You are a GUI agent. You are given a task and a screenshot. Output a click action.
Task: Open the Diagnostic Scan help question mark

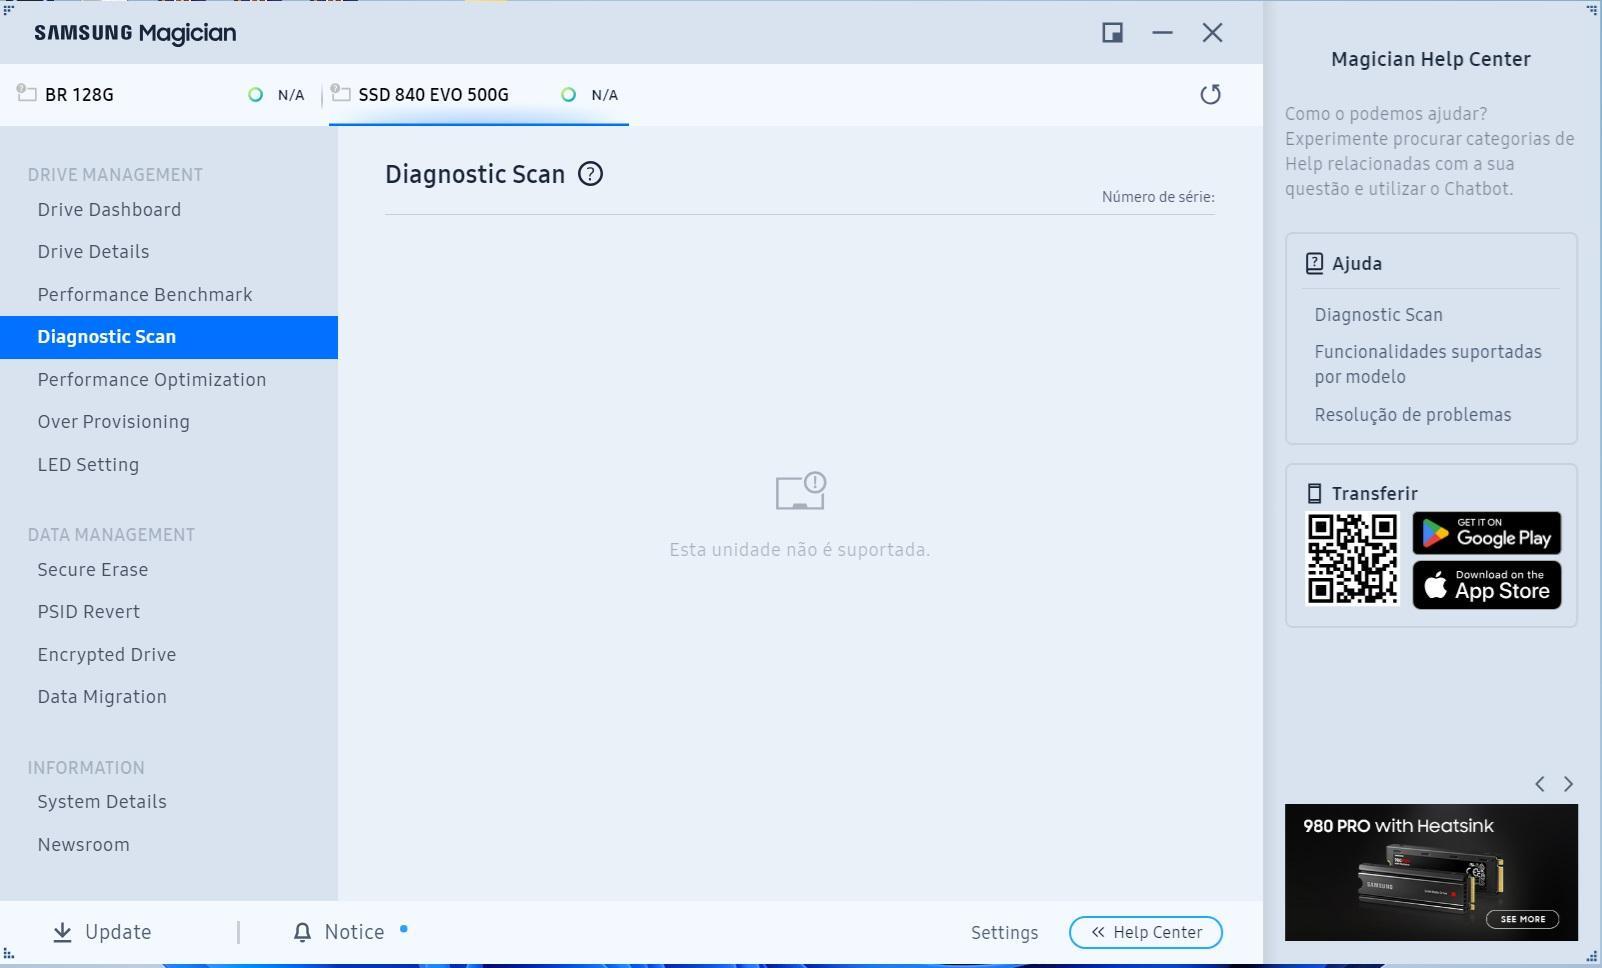coord(590,174)
